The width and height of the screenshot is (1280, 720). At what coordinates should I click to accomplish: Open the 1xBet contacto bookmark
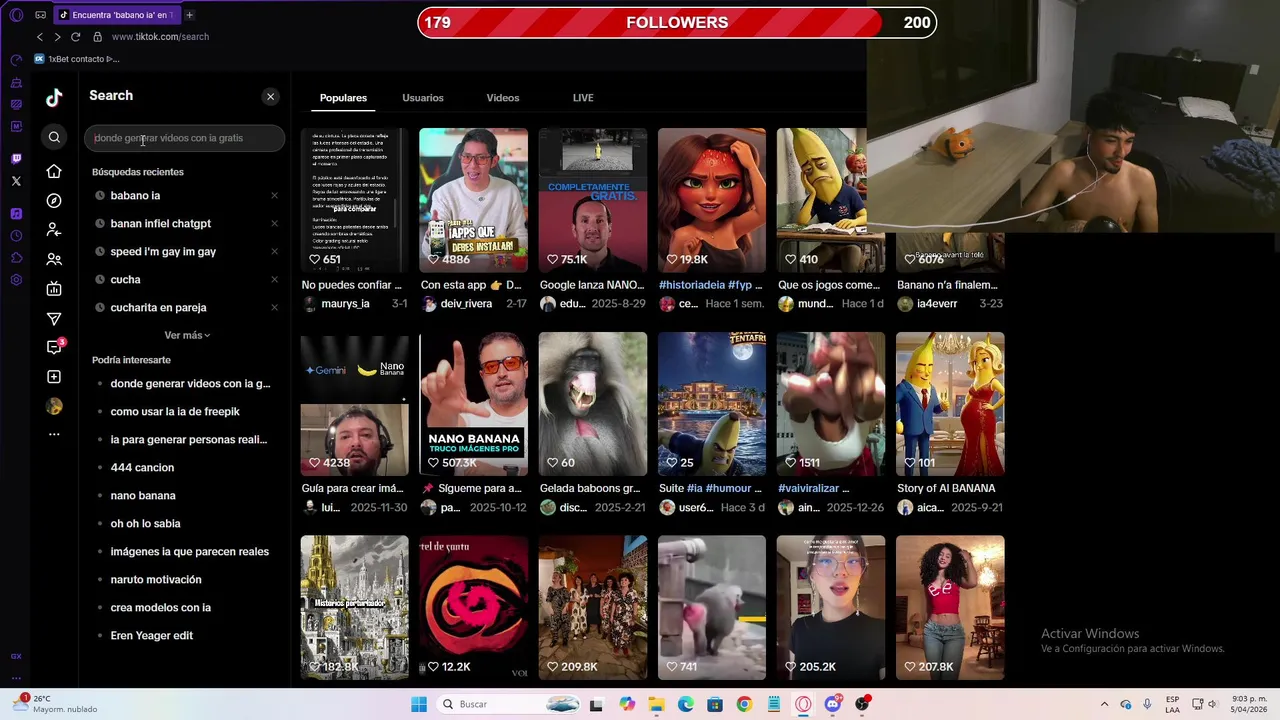[77, 59]
